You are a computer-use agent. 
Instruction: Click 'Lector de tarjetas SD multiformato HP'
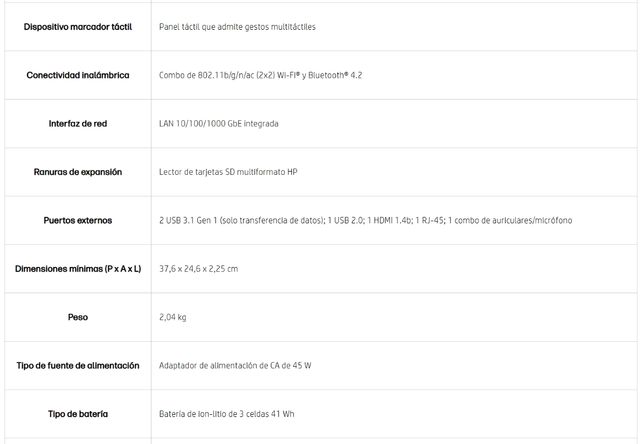[228, 172]
